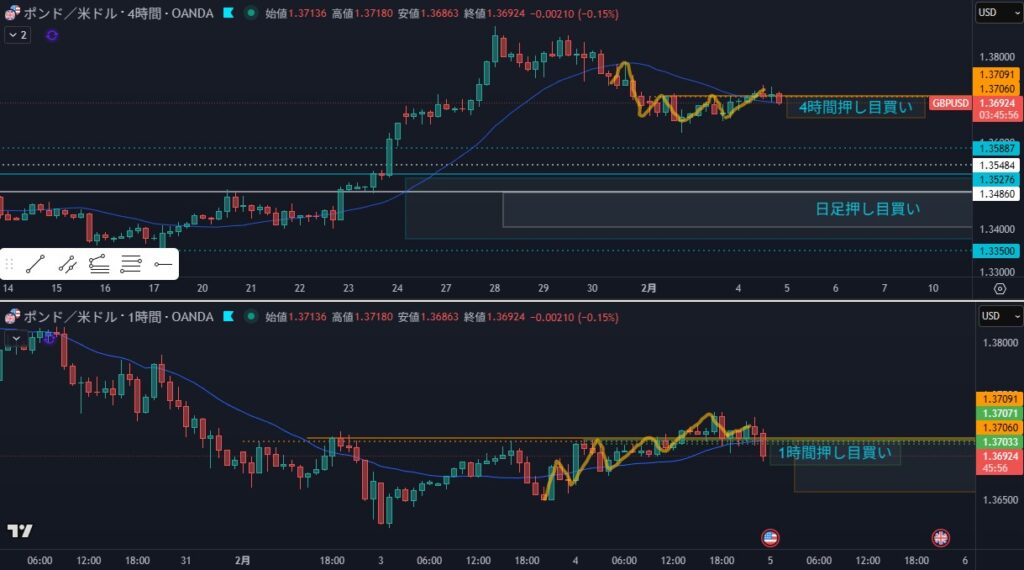The width and height of the screenshot is (1024, 570).
Task: Click the TradingView logo in lower chart
Action: point(19,531)
